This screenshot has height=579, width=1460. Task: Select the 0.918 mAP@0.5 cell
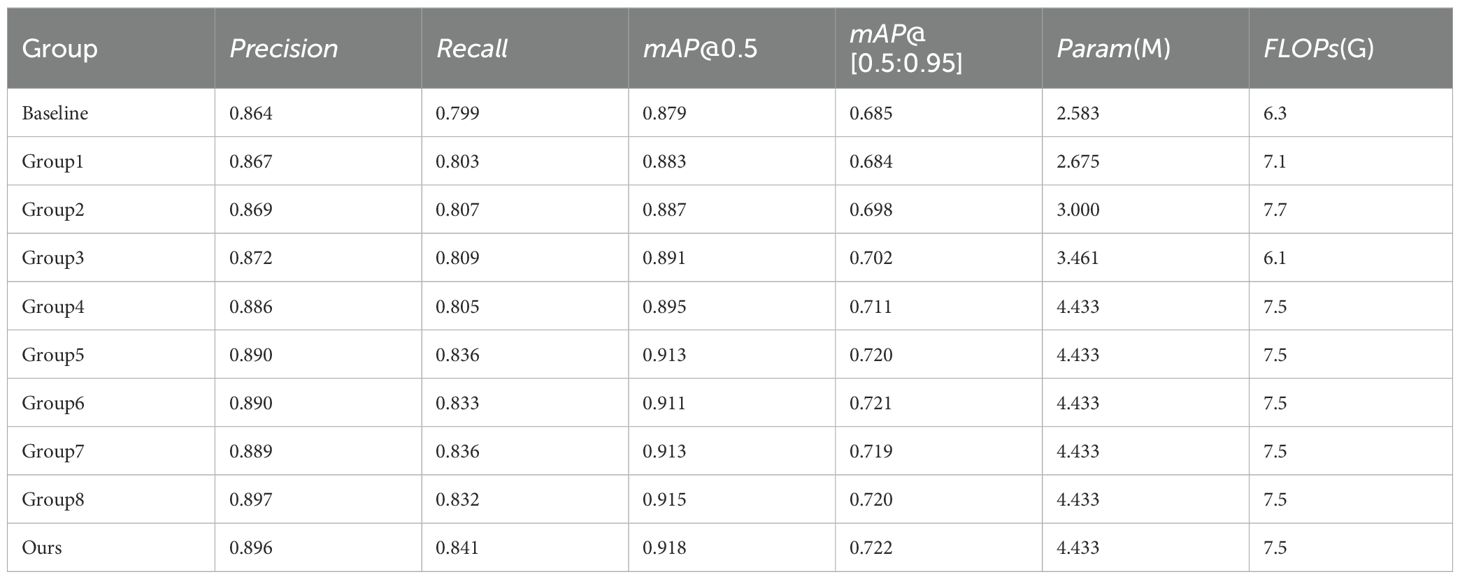click(664, 548)
